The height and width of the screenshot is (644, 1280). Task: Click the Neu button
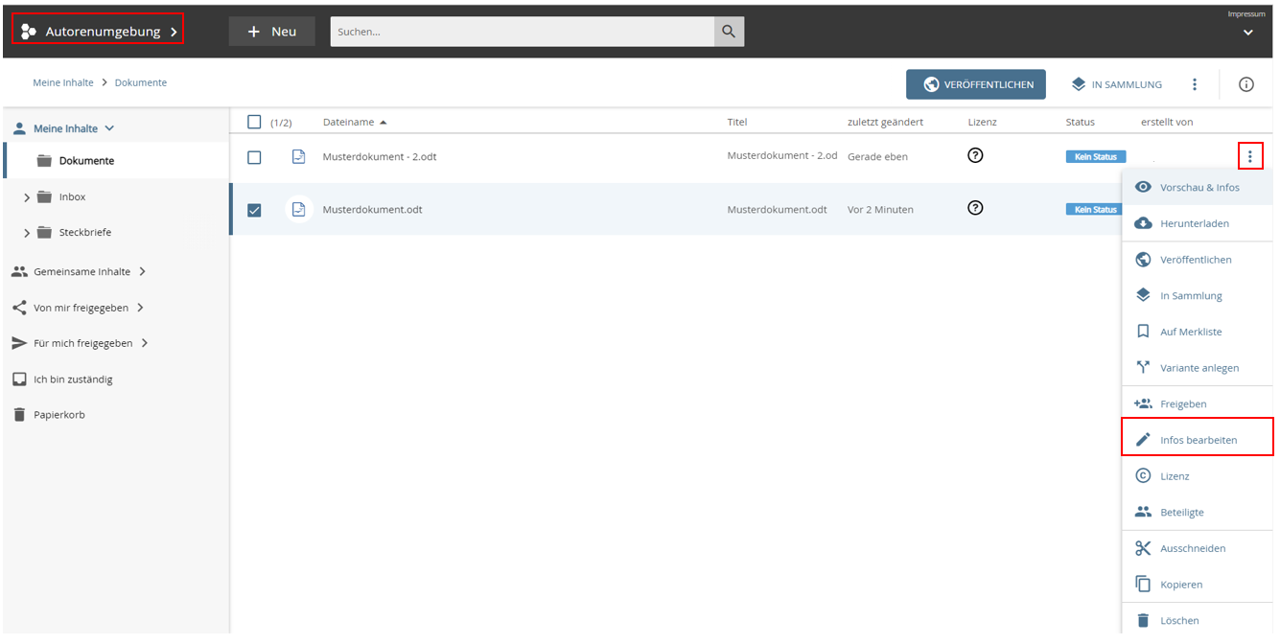pyautogui.click(x=272, y=31)
